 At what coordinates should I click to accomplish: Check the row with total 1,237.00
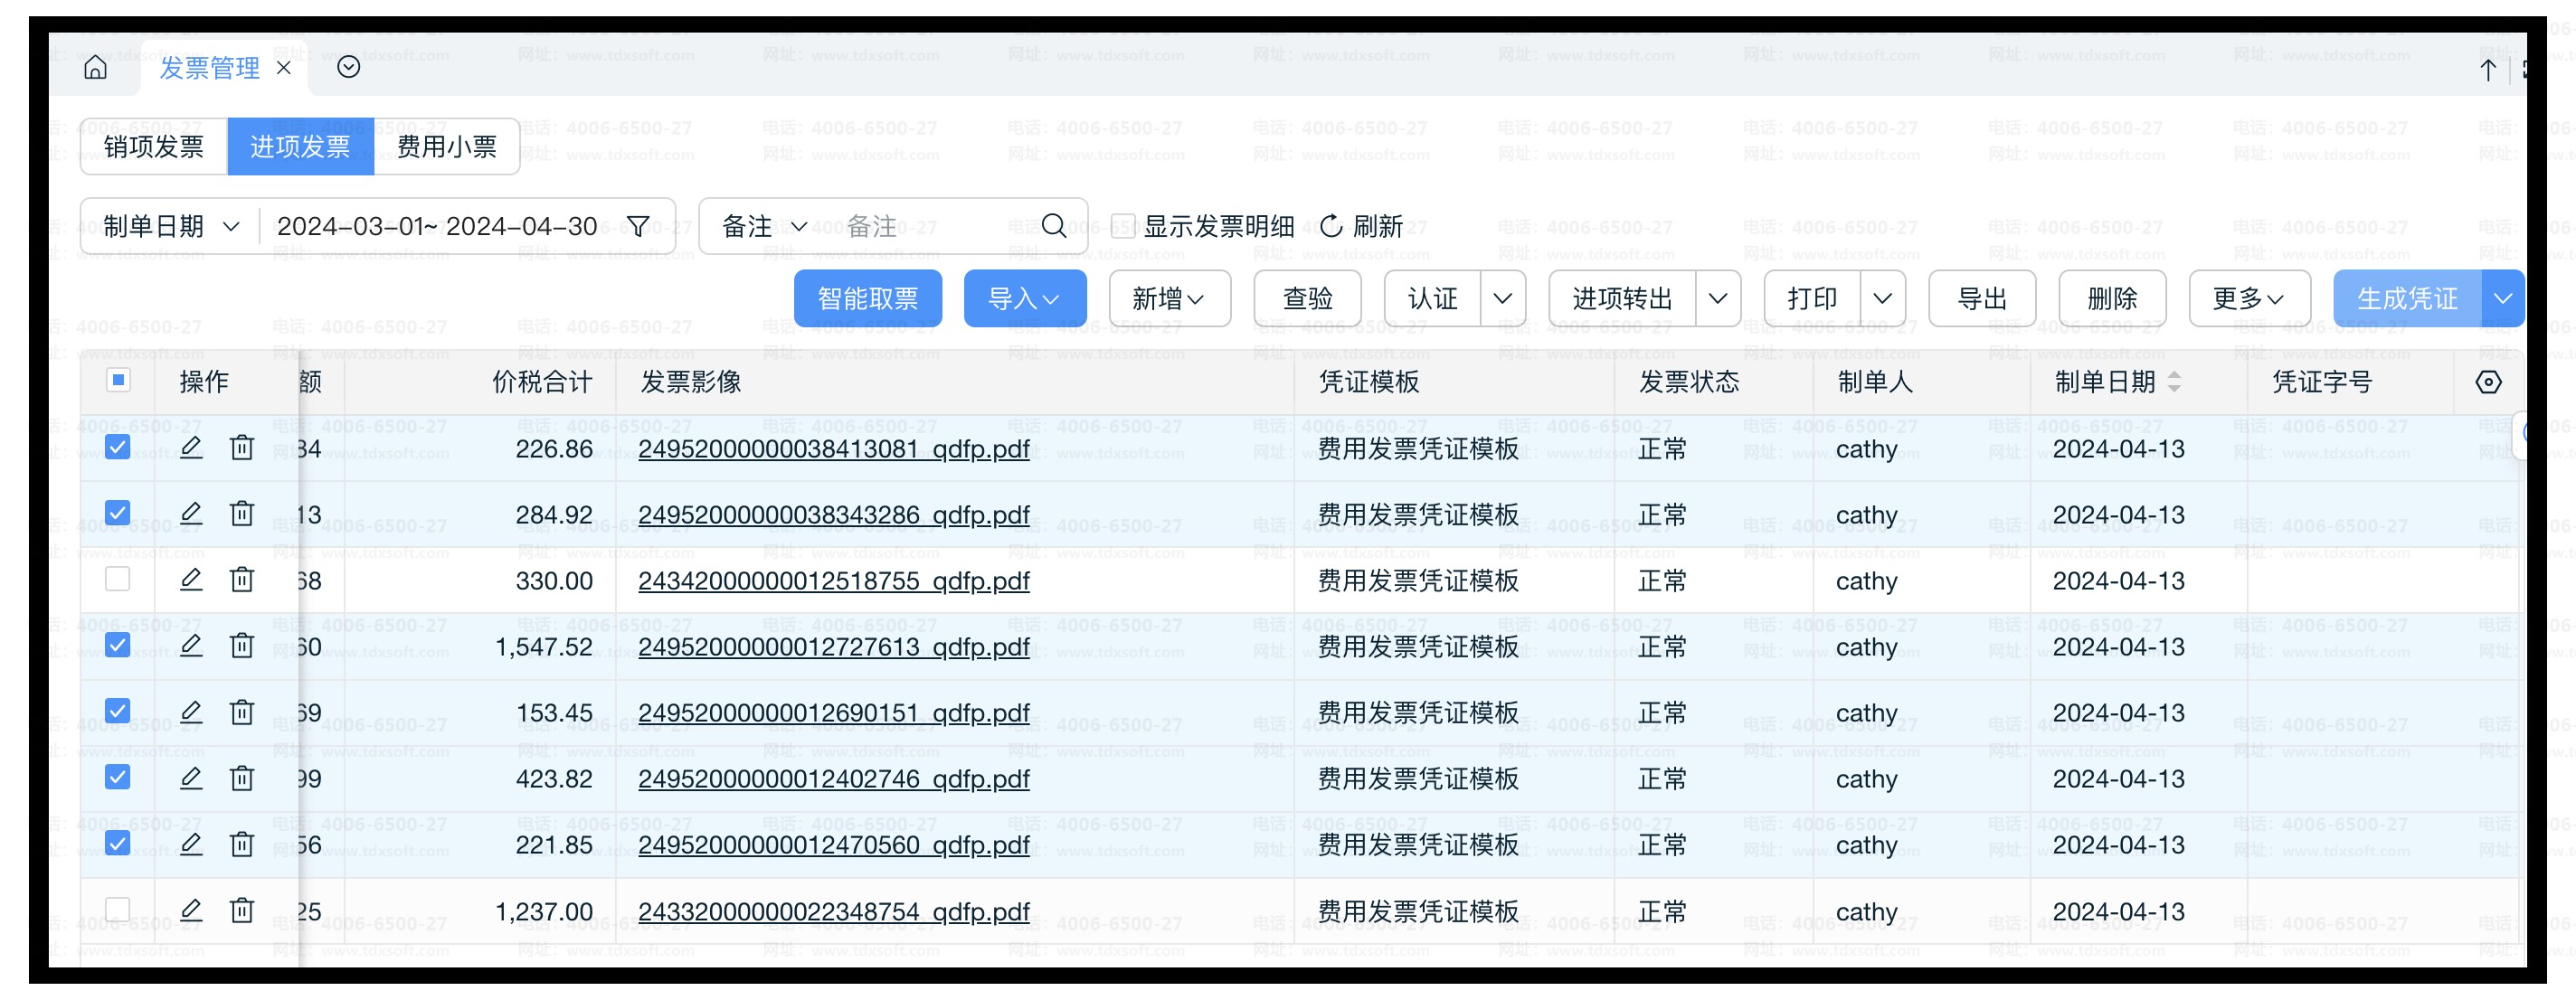(x=118, y=909)
